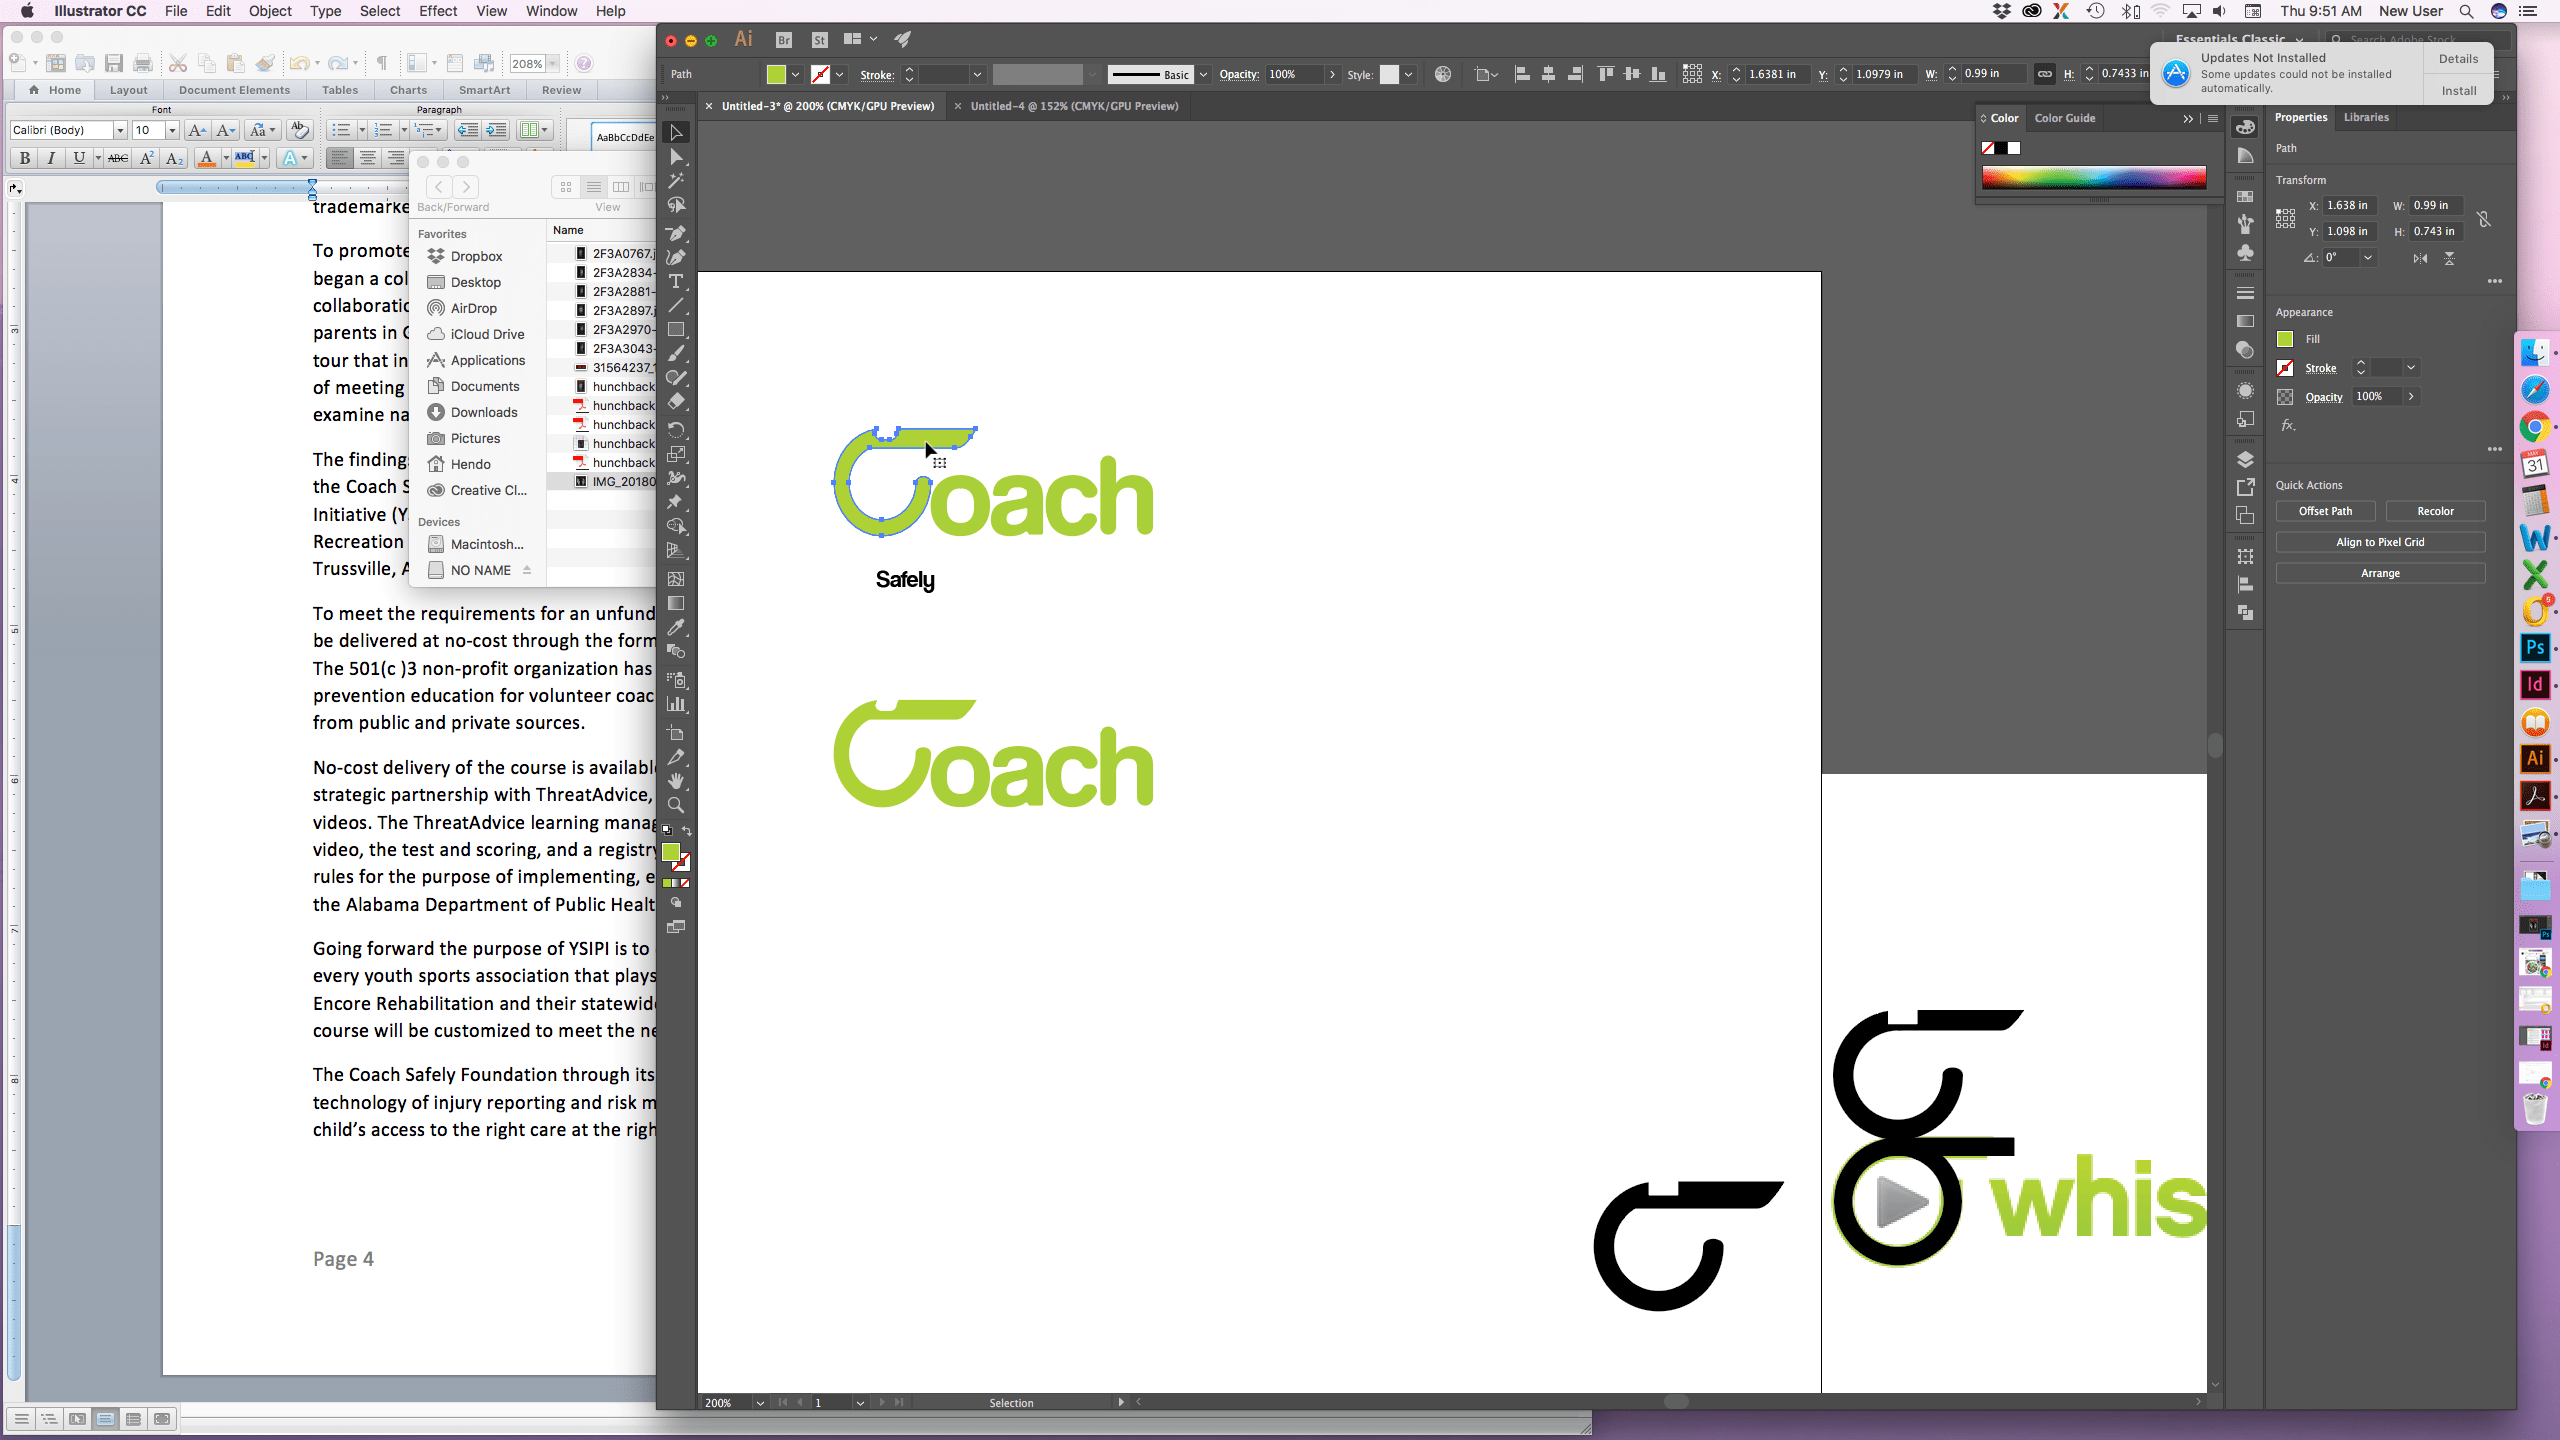Select the Magic Wand tool
Viewport: 2560px width, 1440px height.
click(676, 181)
